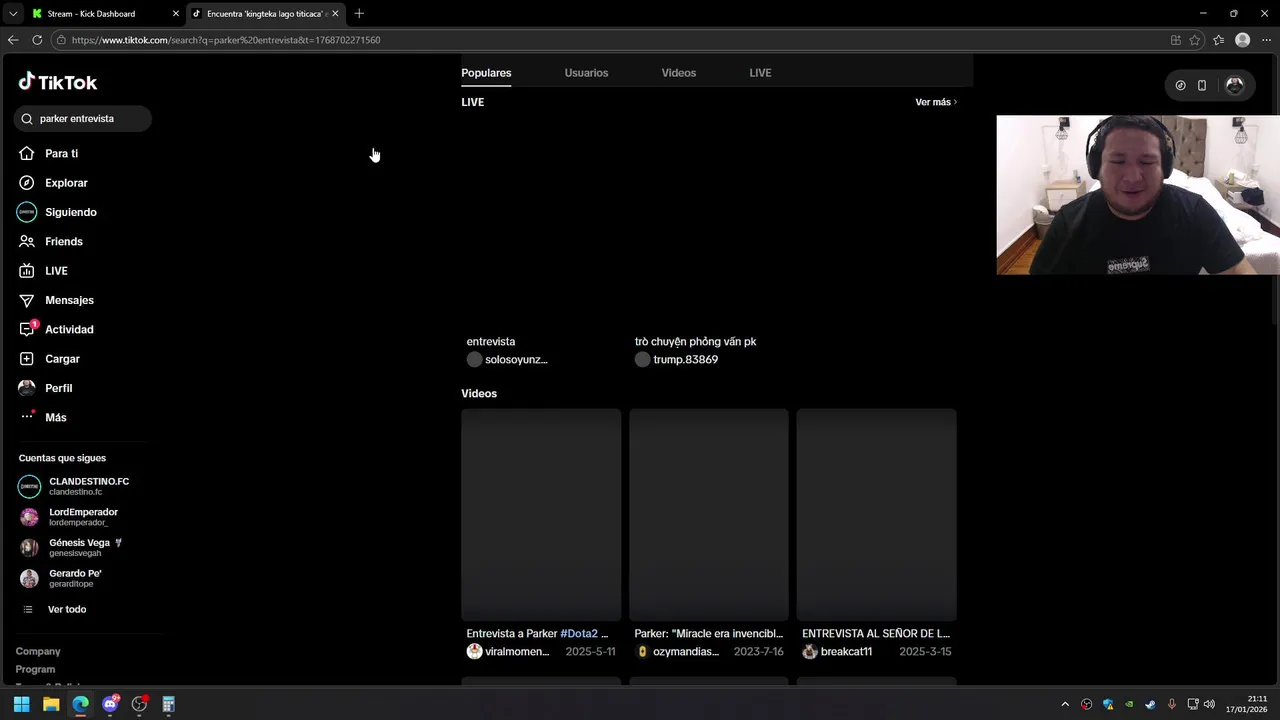
Task: Click the #Dota2 hashtag
Action: click(578, 634)
